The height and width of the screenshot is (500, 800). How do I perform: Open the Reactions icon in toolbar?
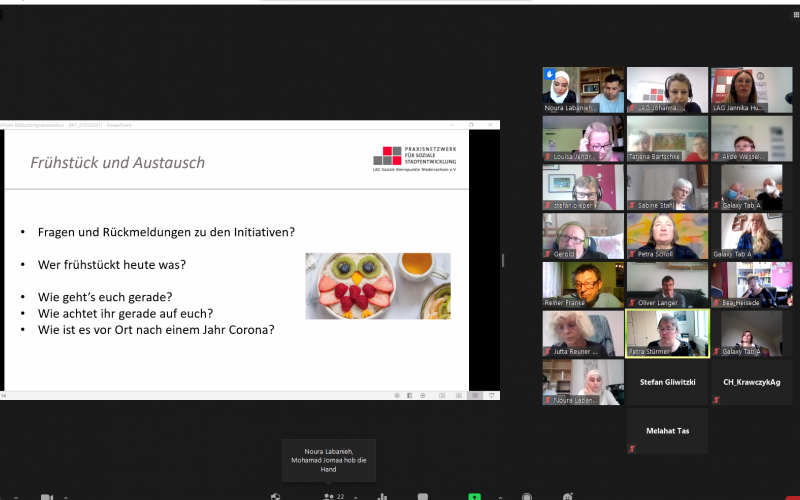pyautogui.click(x=568, y=496)
